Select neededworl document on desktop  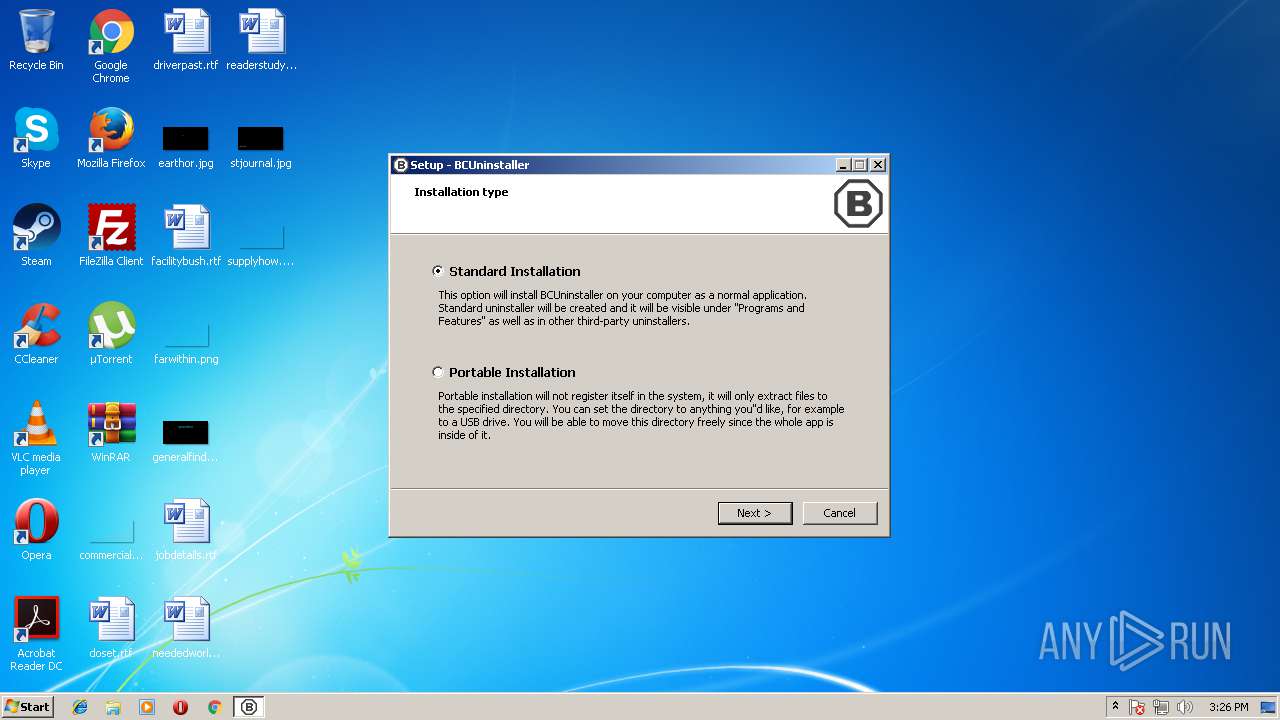(x=186, y=628)
